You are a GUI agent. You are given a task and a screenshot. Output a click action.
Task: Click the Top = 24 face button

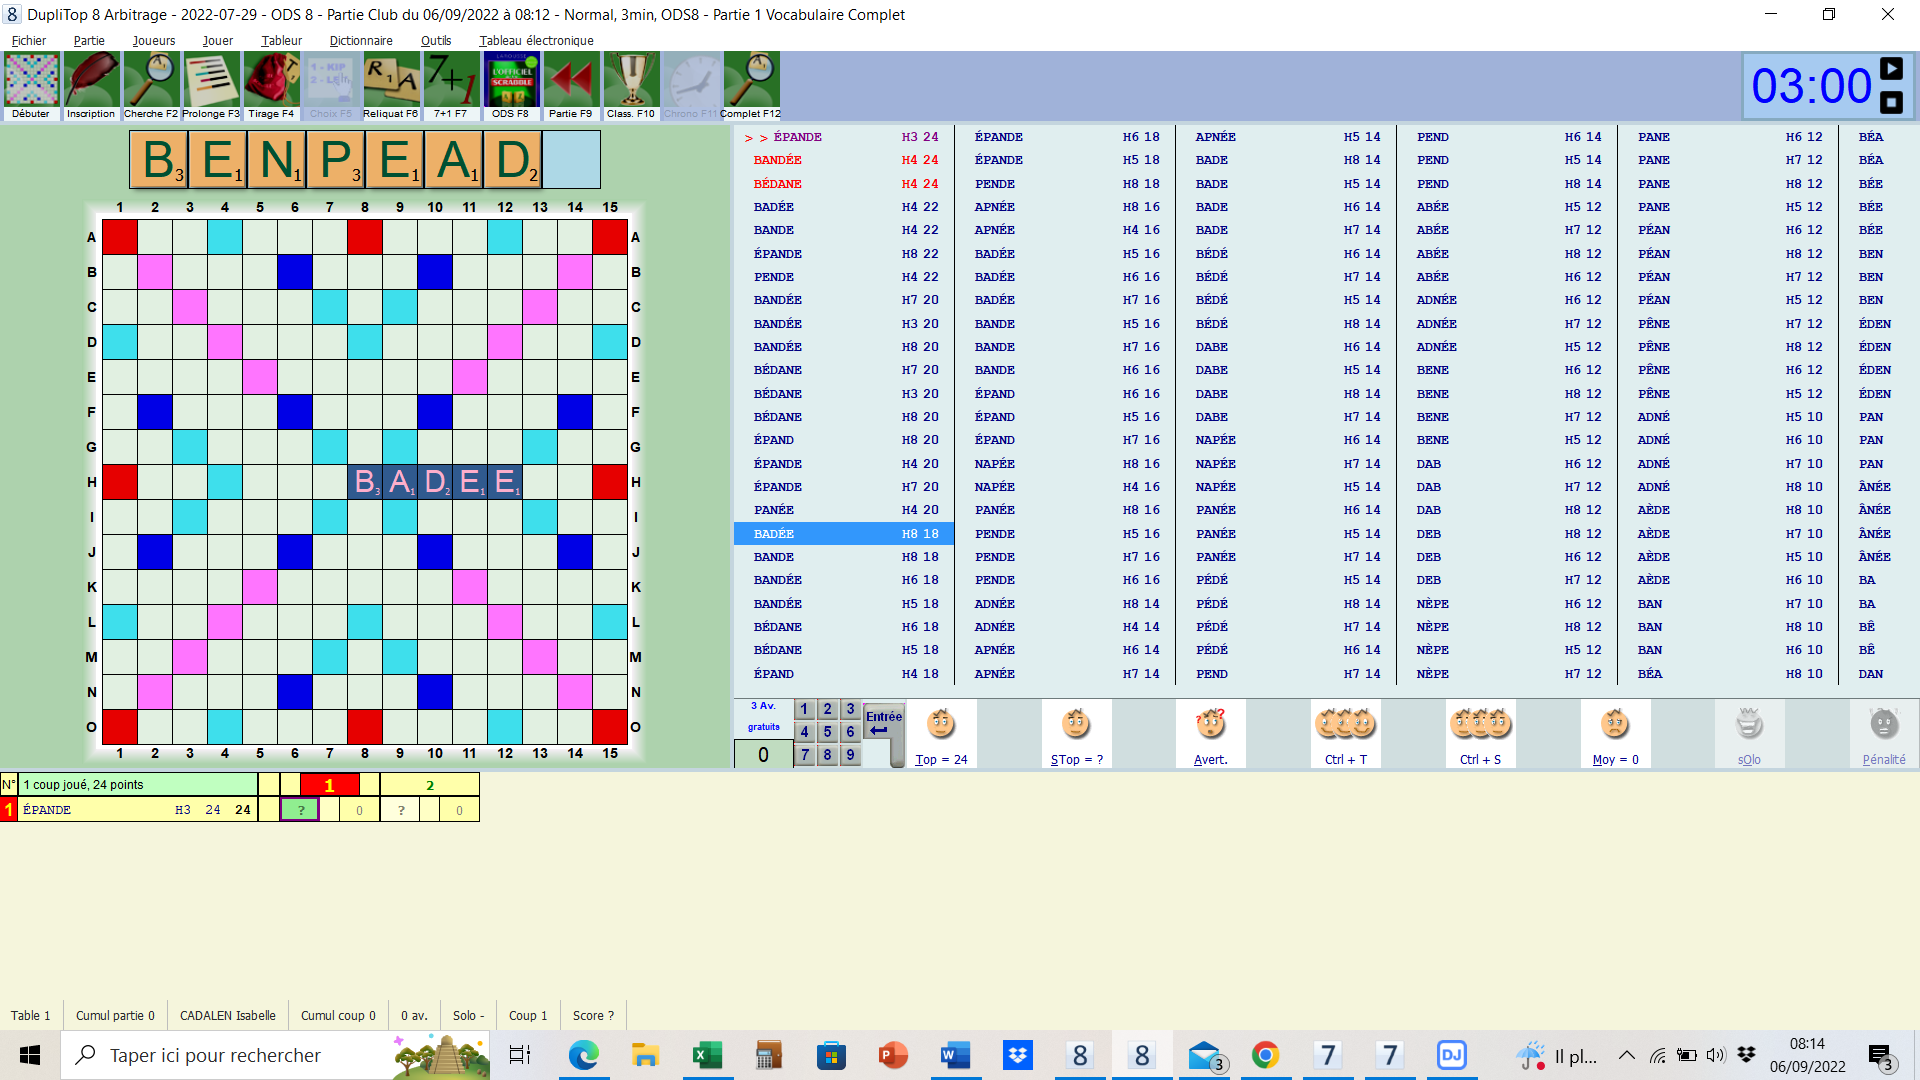coord(941,734)
